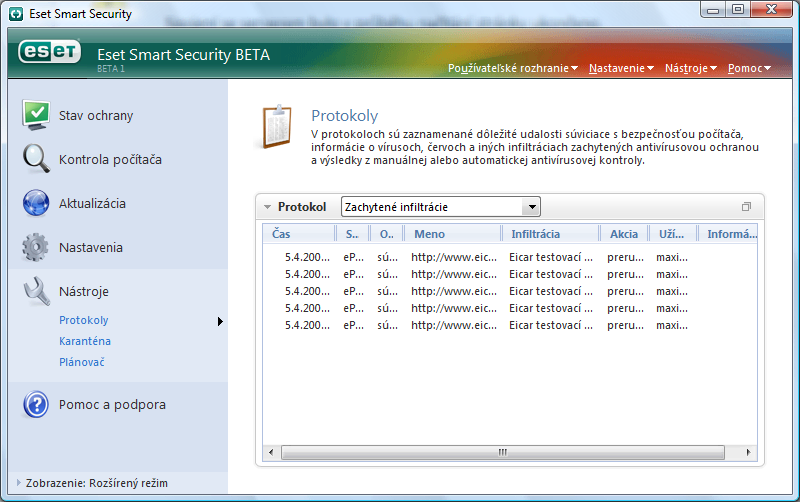Screen dimensions: 800x502
Task: Click horizontal scrollbar left arrow
Action: (271, 453)
